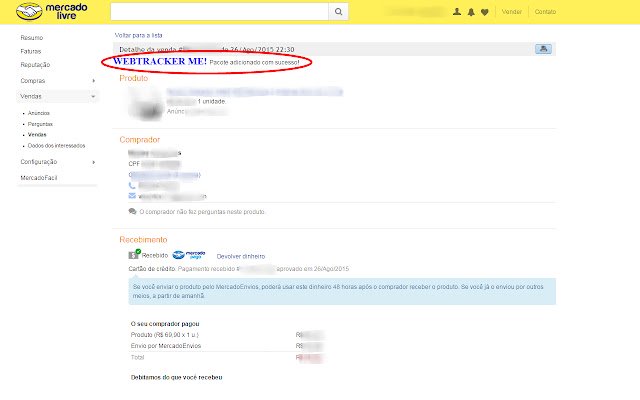Click the buyer phone icon
640x400 pixels.
point(132,185)
